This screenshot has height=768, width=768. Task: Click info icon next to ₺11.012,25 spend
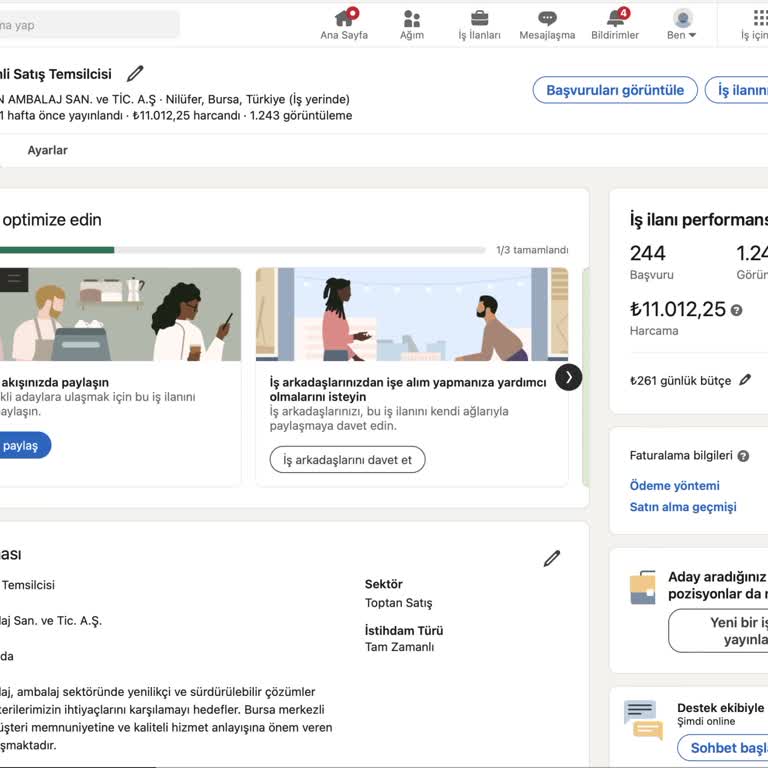tap(737, 310)
